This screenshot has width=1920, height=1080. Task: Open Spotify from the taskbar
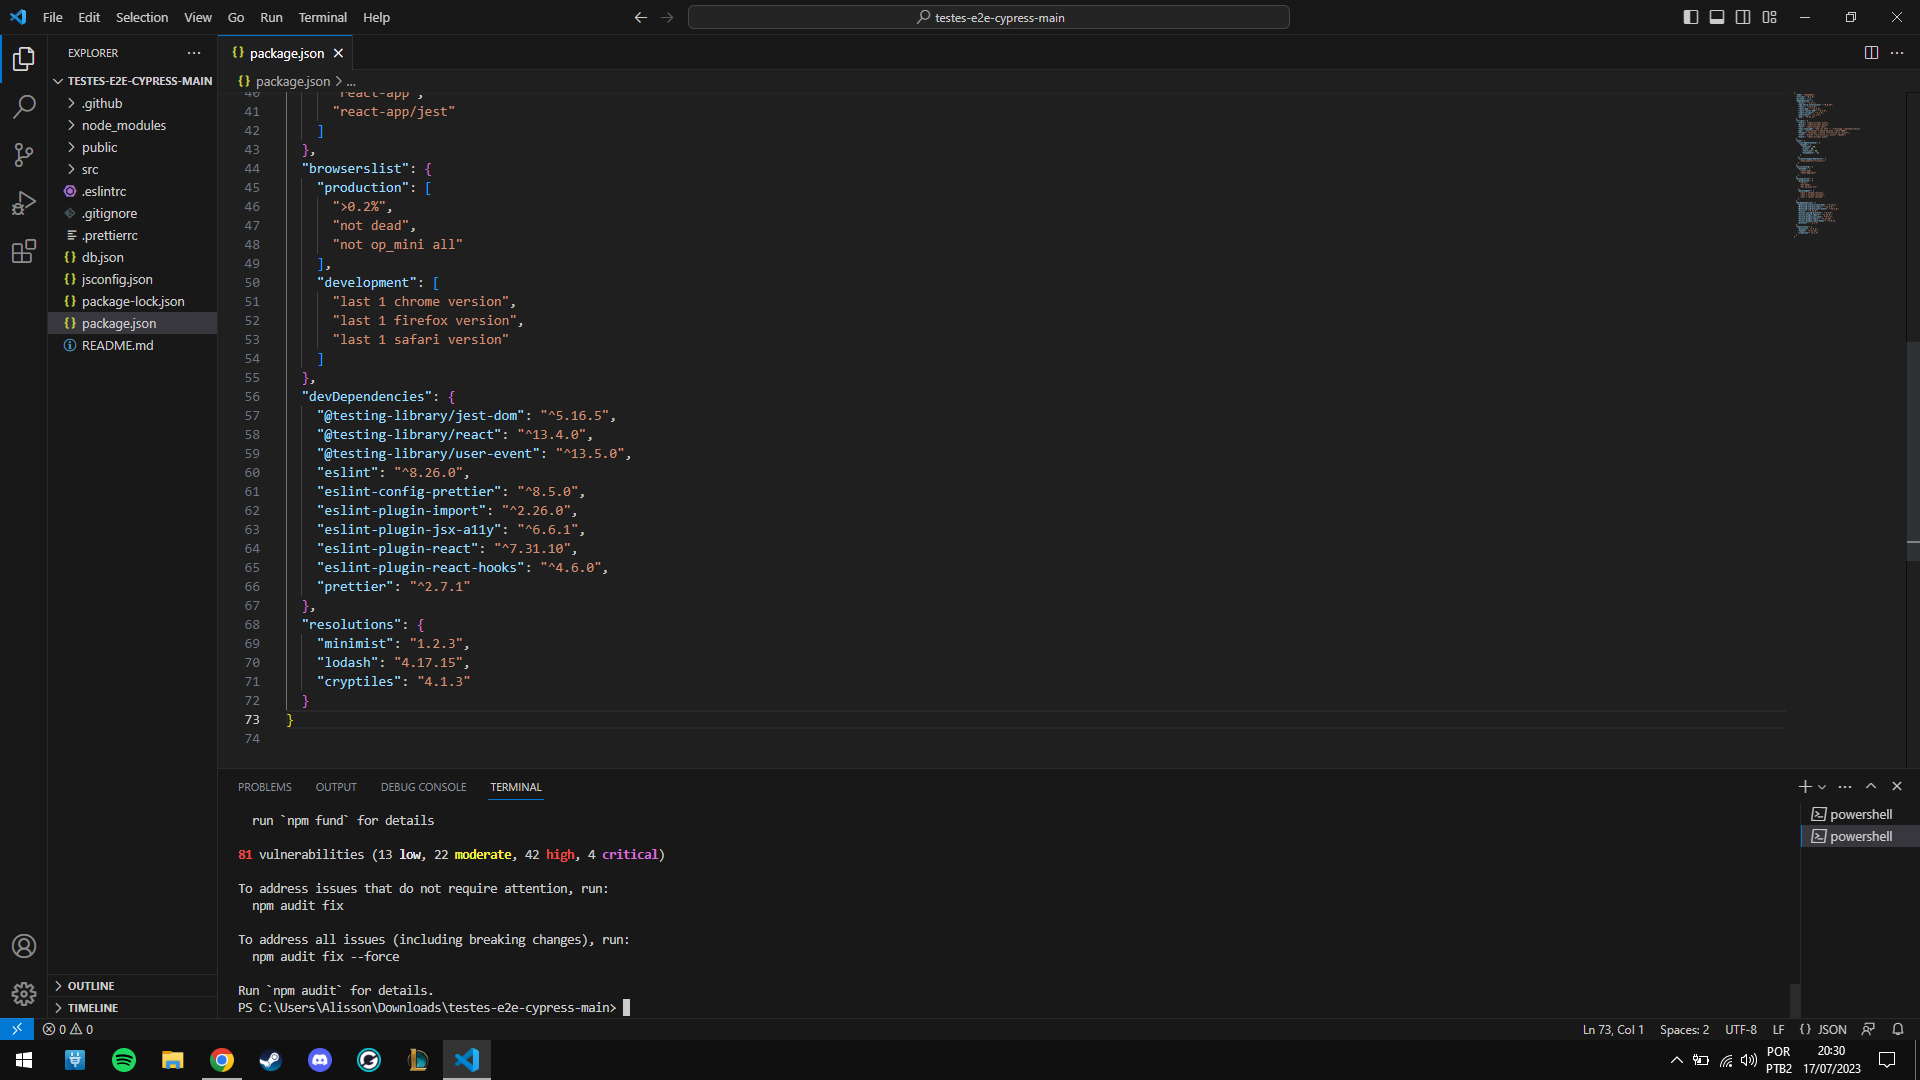[x=124, y=1060]
